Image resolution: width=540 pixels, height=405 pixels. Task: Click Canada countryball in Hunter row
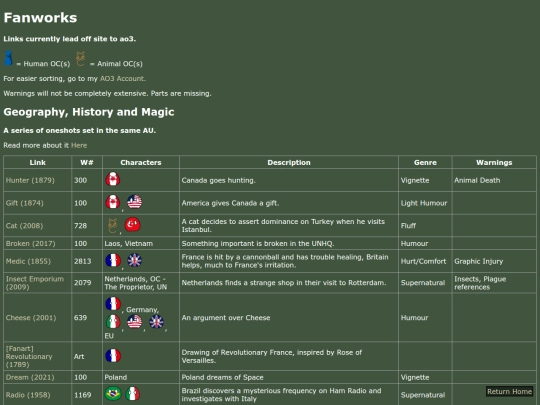point(113,179)
